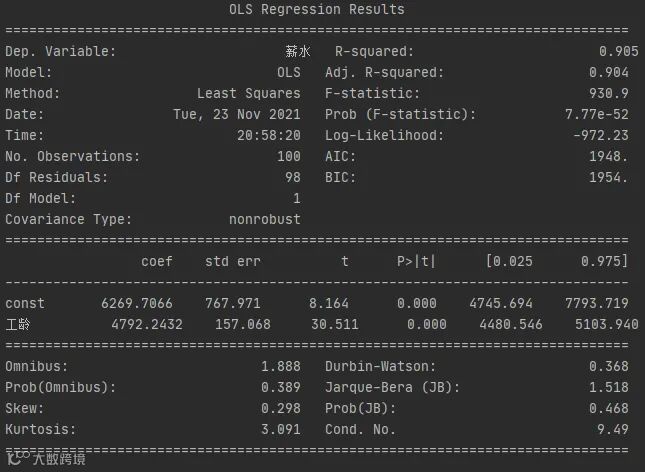
Task: Click the 工龄 coefficient 4792.2432
Action: pyautogui.click(x=147, y=324)
